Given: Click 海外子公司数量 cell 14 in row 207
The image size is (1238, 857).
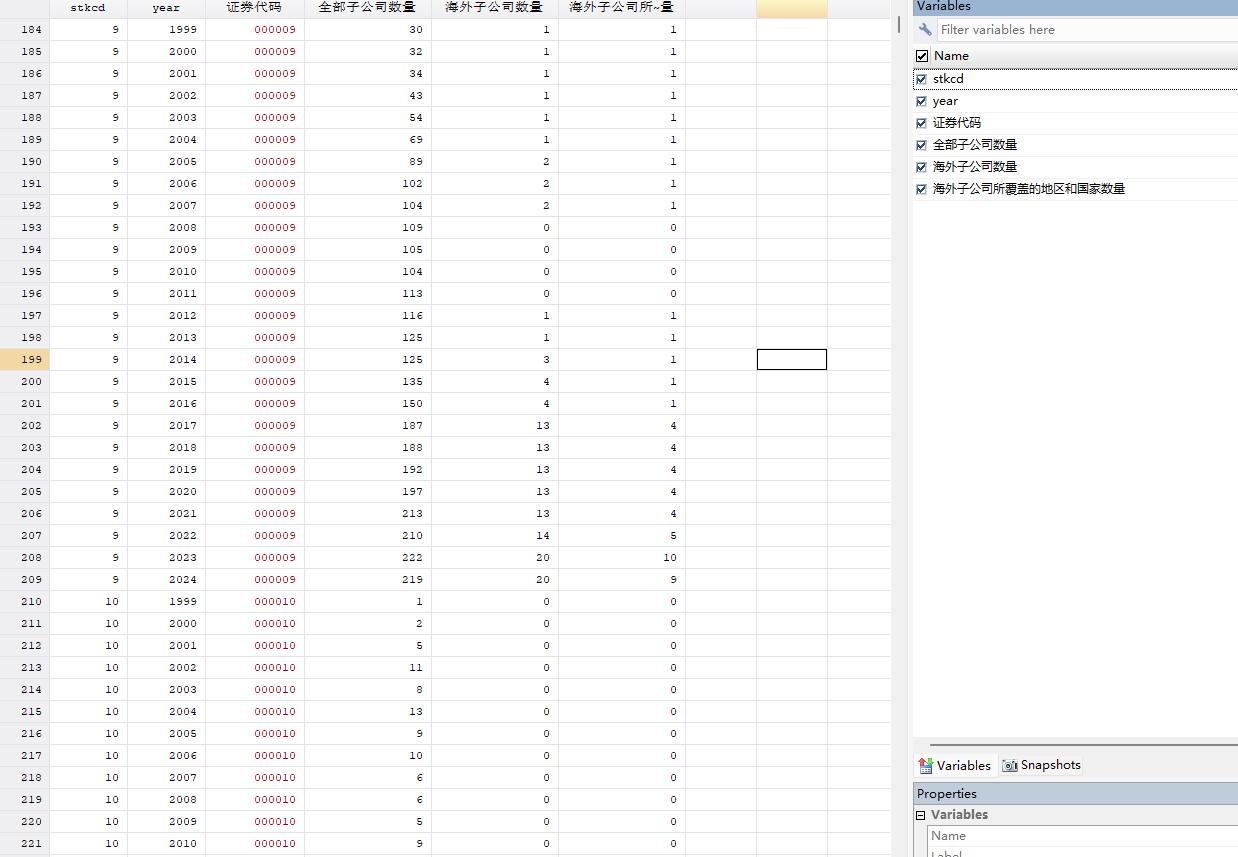Looking at the screenshot, I should point(495,536).
